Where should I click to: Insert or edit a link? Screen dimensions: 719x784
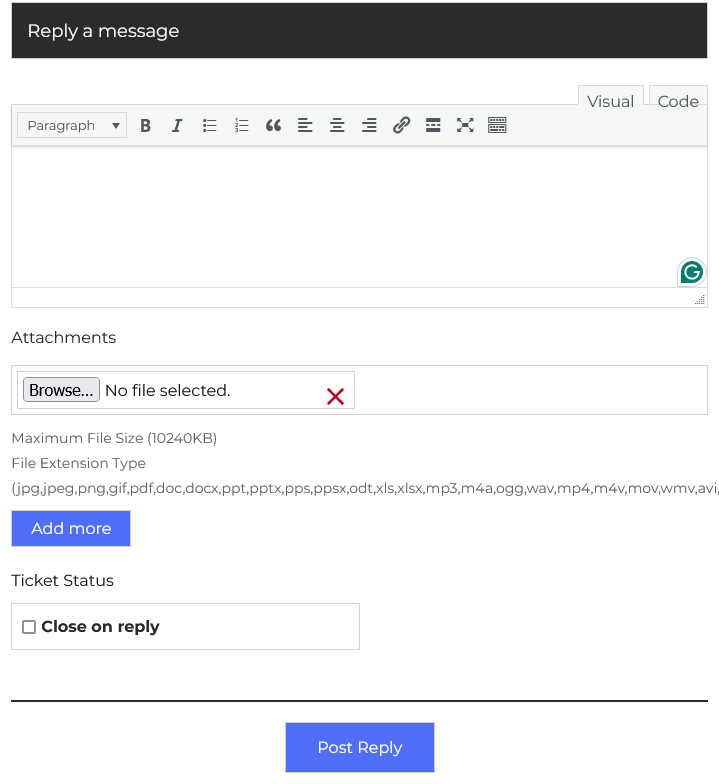click(401, 126)
